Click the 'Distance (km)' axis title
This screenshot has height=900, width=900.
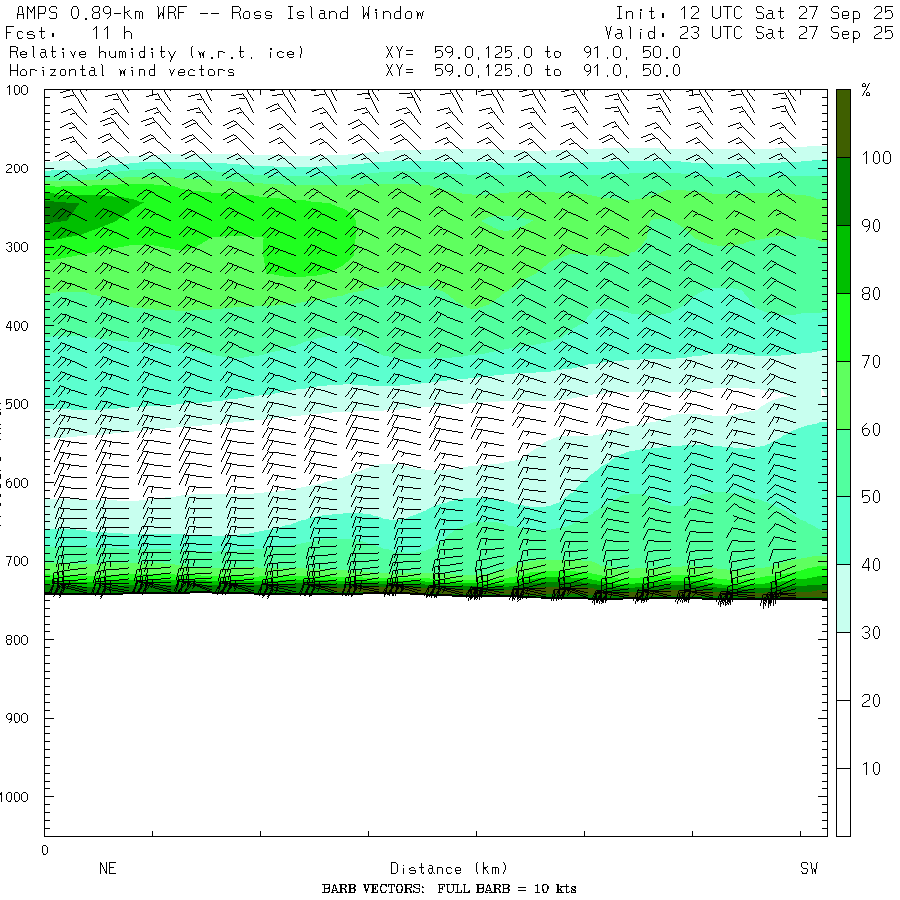tap(449, 868)
